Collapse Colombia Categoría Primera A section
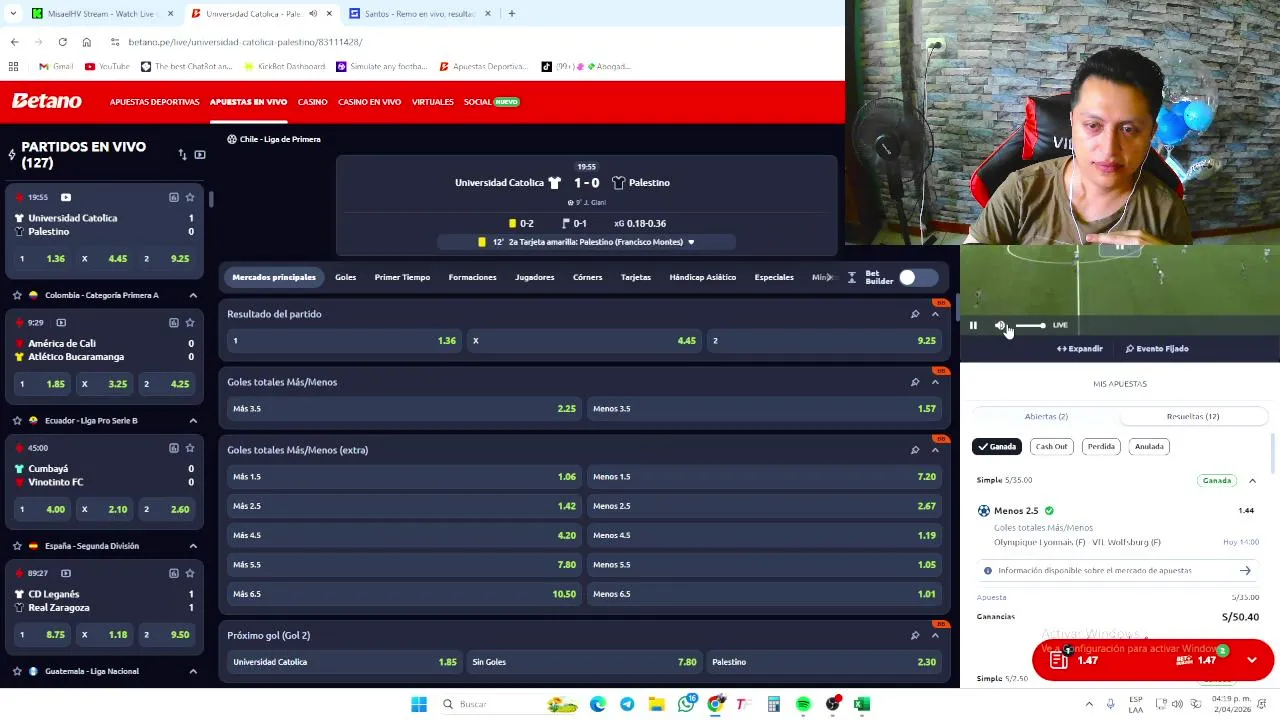 (x=193, y=295)
